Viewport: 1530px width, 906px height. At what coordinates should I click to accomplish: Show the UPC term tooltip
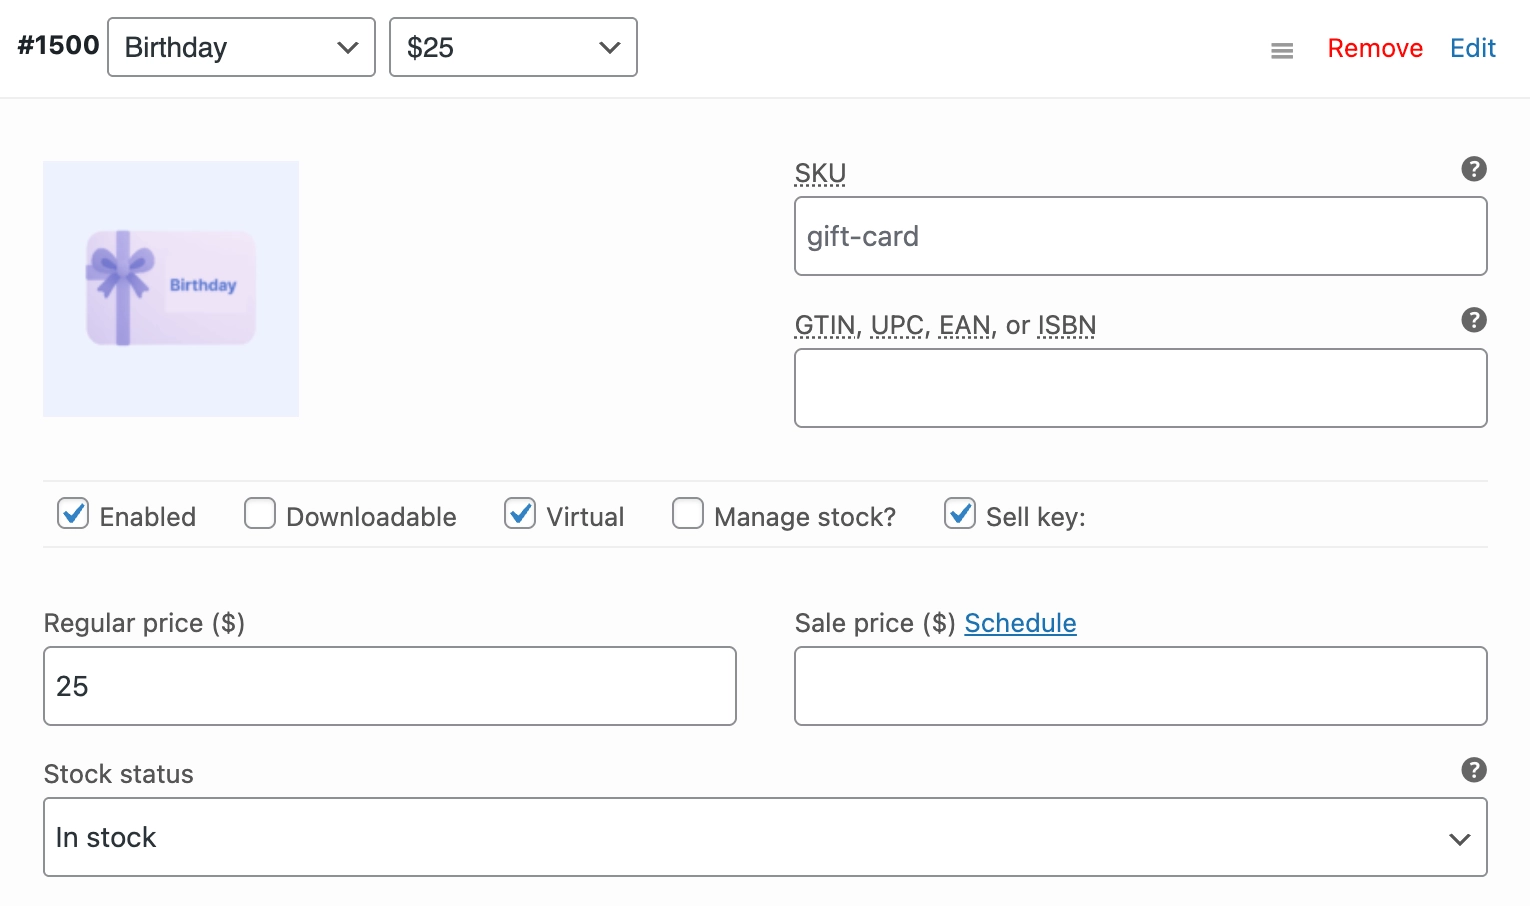coord(896,324)
